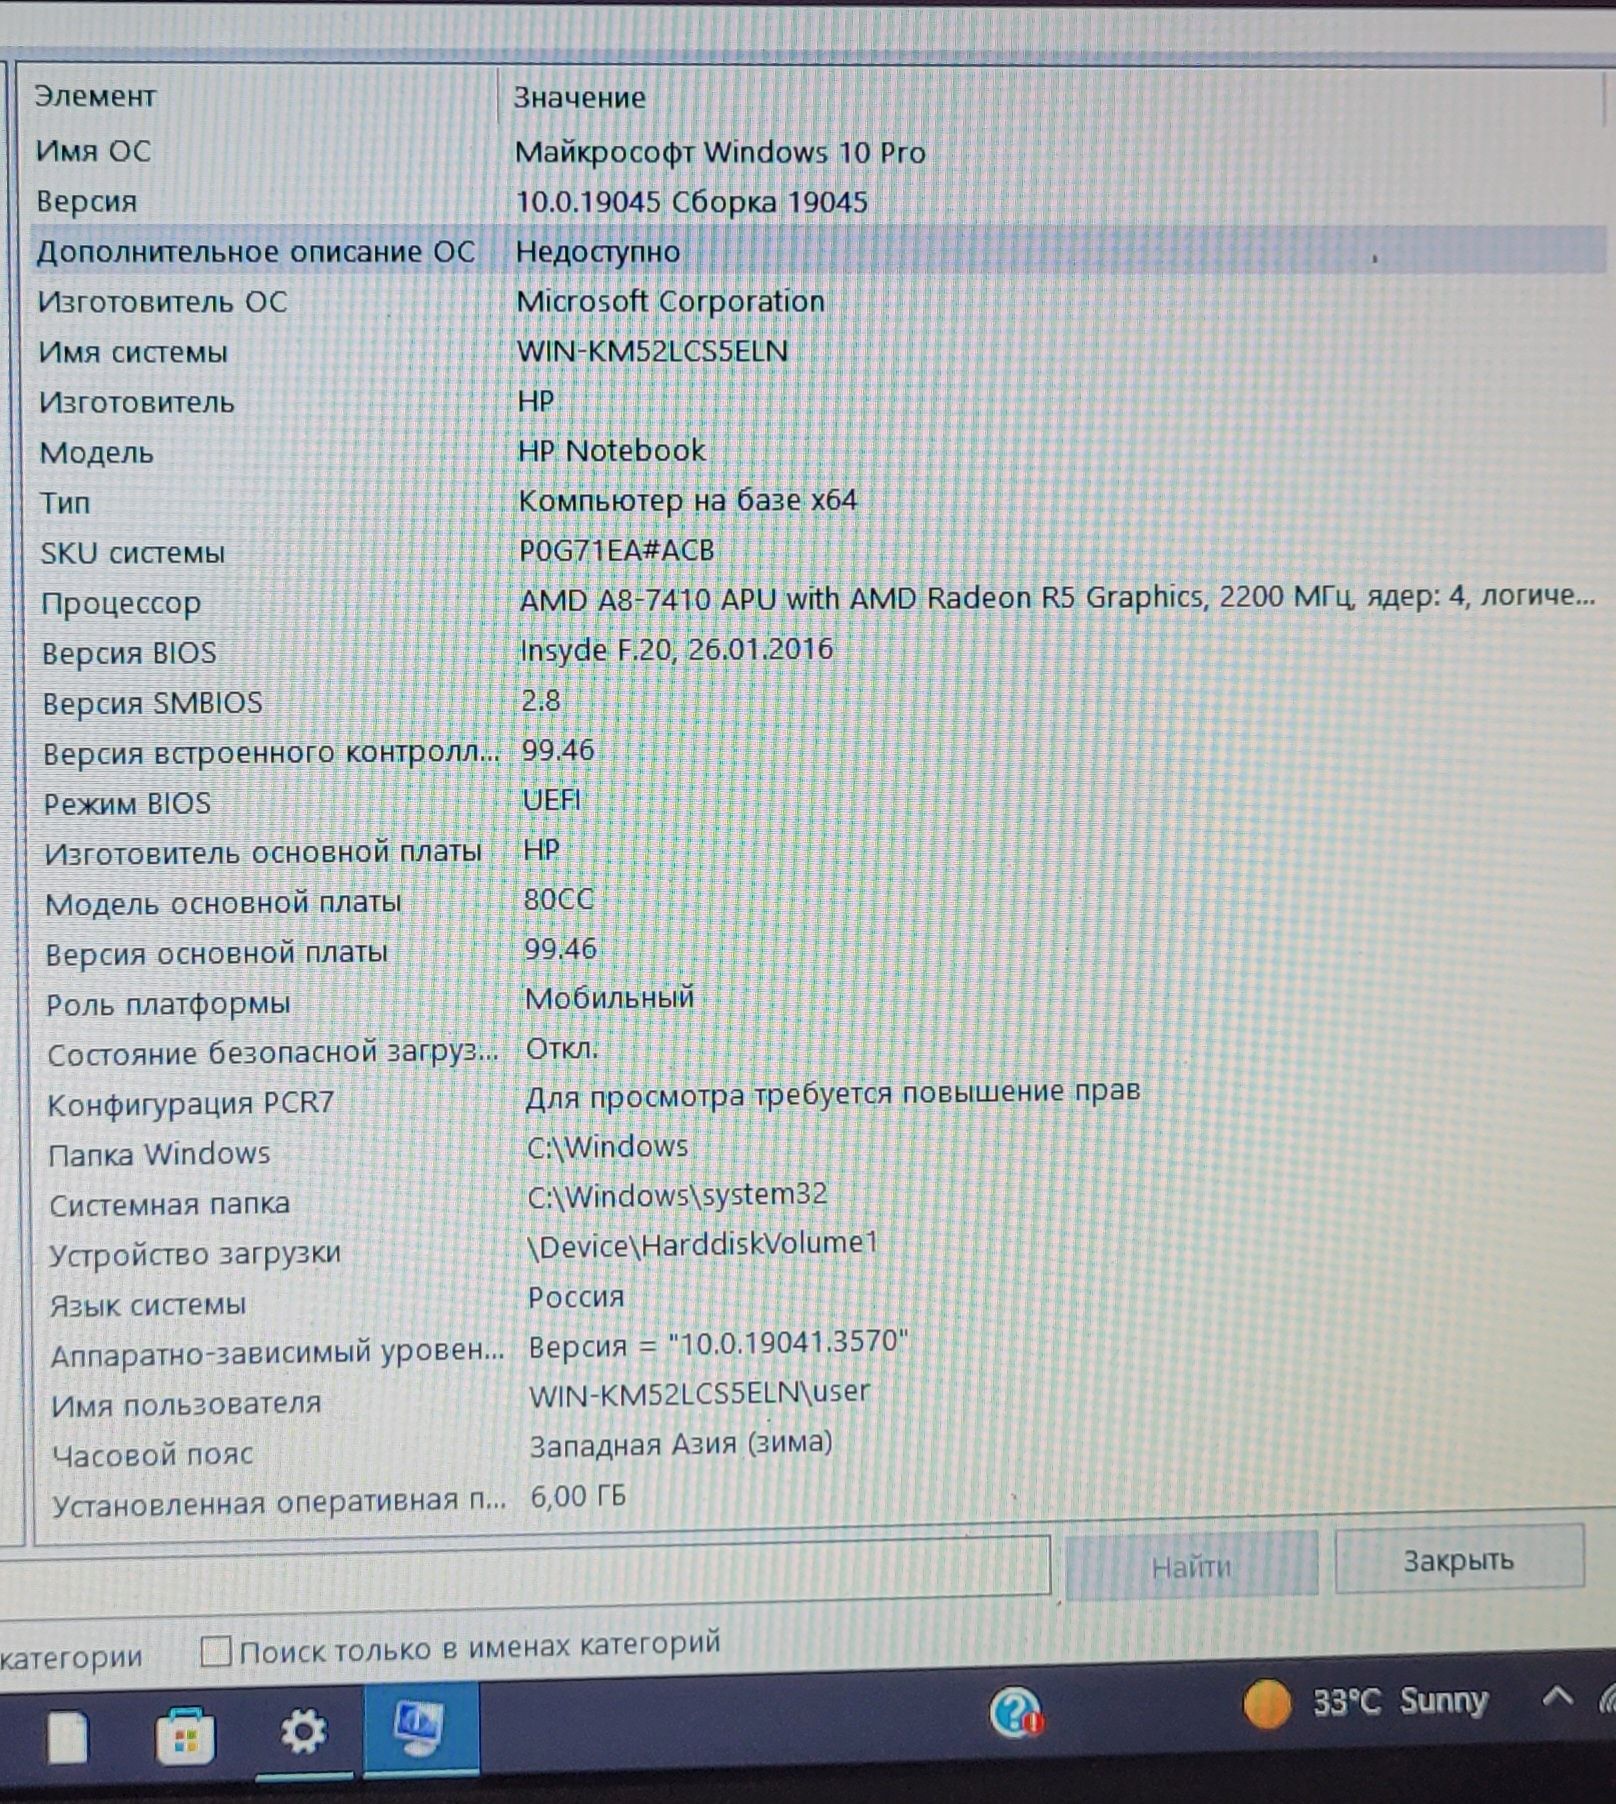Open Microsoft Store from taskbar

click(x=185, y=1735)
